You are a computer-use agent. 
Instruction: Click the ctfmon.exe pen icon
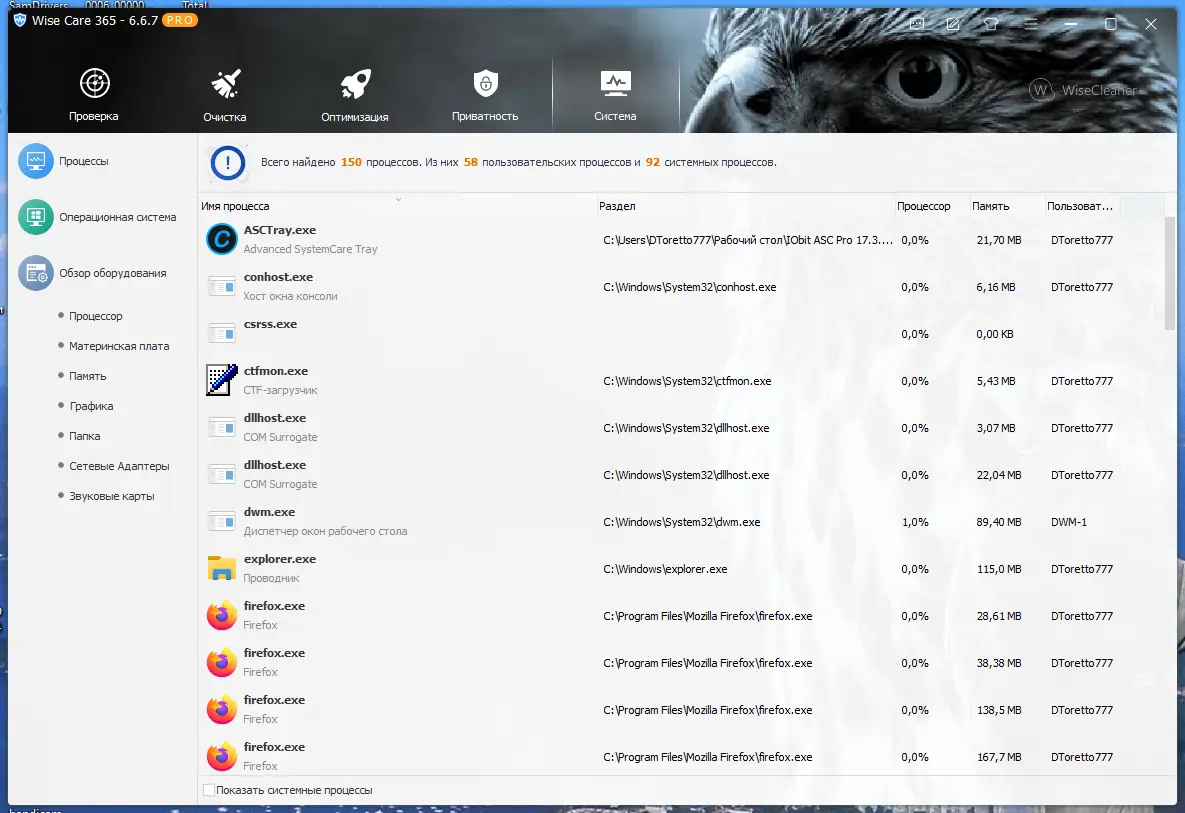tap(221, 380)
